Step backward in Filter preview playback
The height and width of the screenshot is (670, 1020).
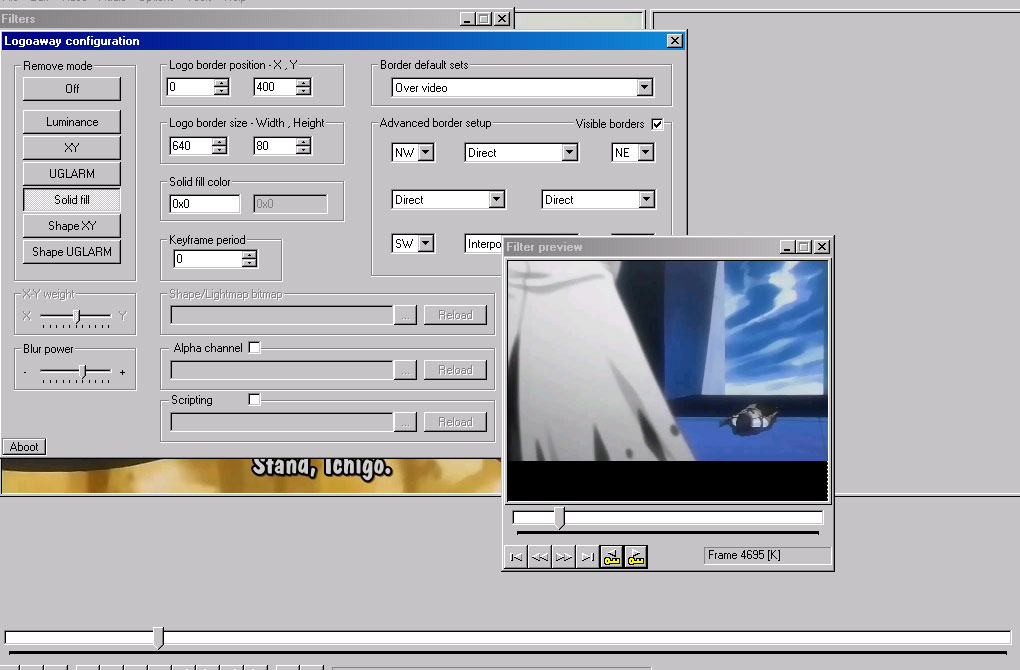click(x=540, y=557)
